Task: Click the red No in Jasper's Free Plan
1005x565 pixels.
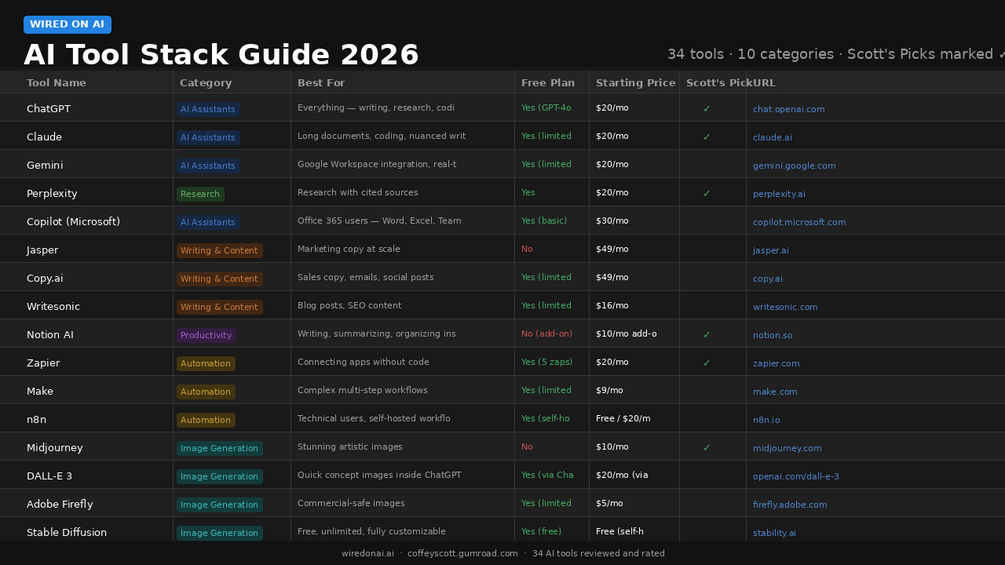Action: point(527,249)
